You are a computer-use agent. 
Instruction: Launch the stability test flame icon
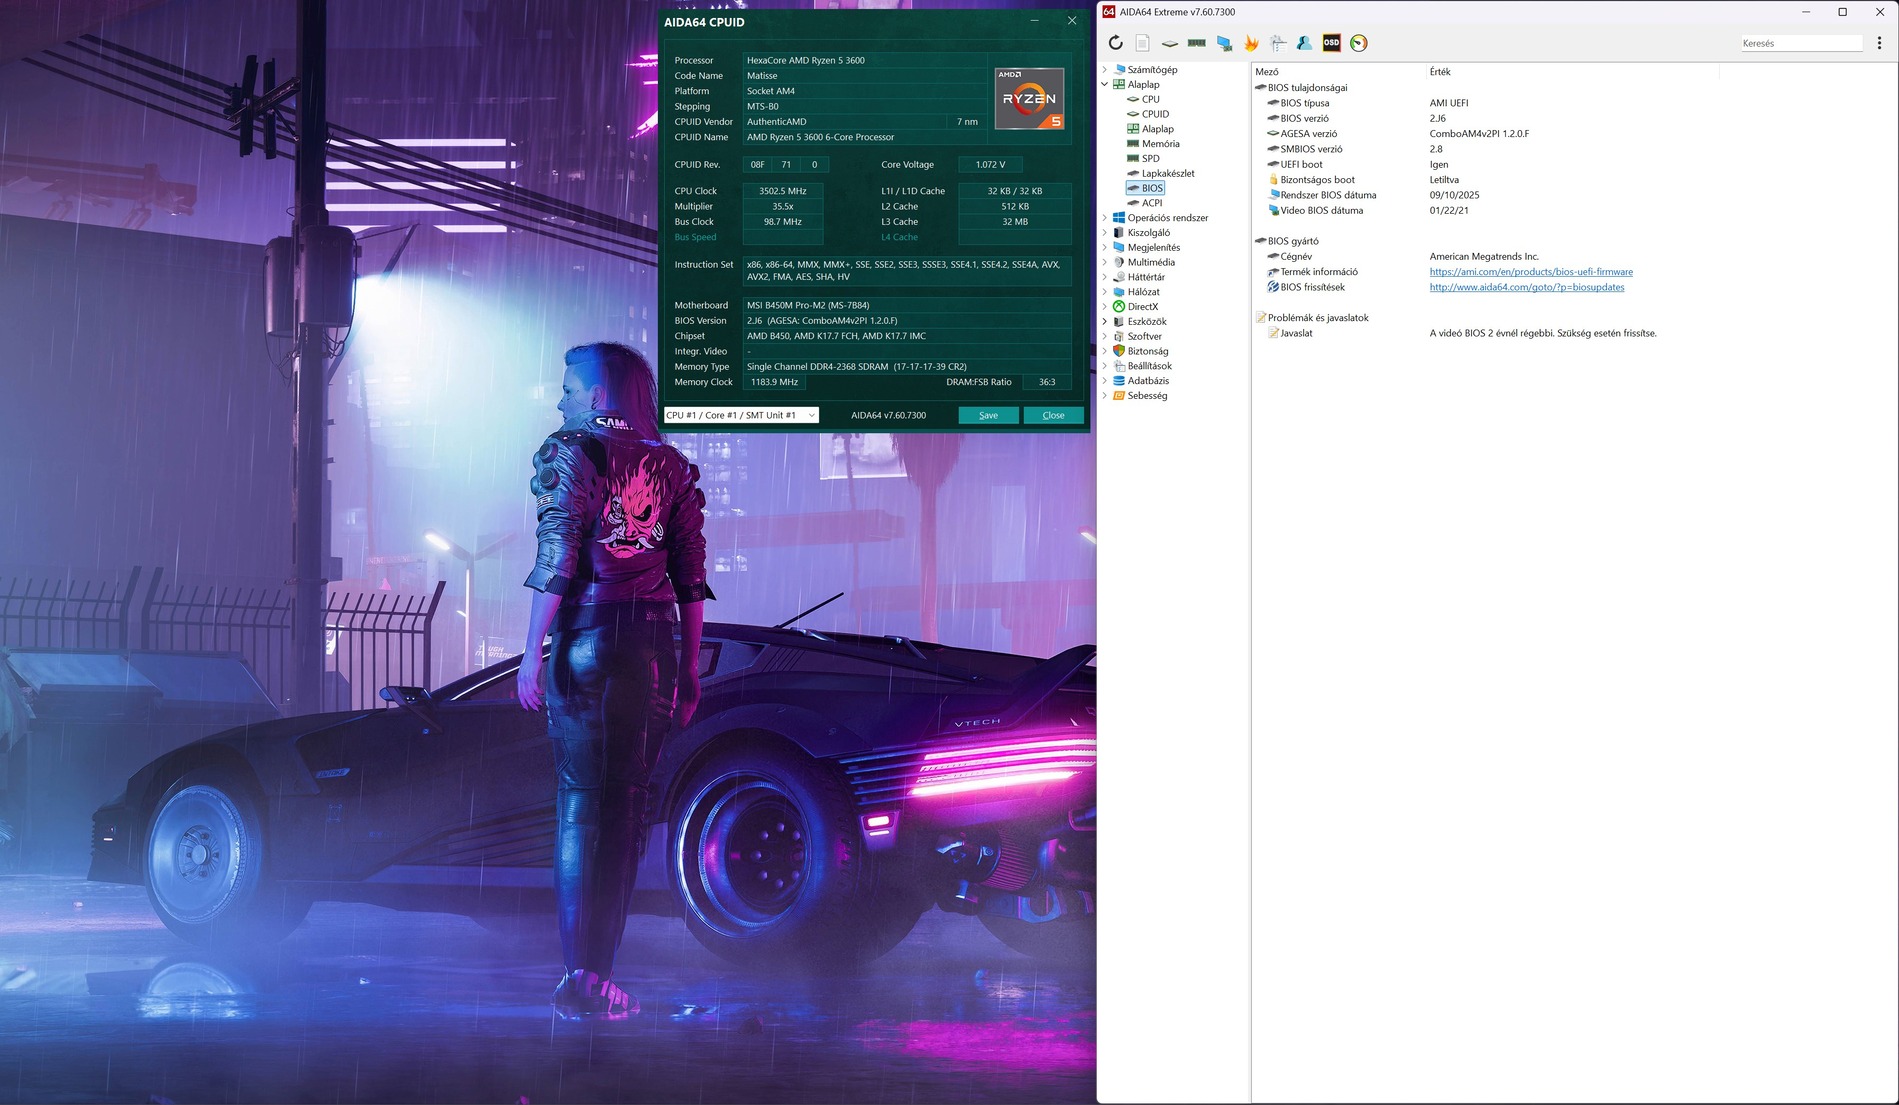click(x=1251, y=43)
